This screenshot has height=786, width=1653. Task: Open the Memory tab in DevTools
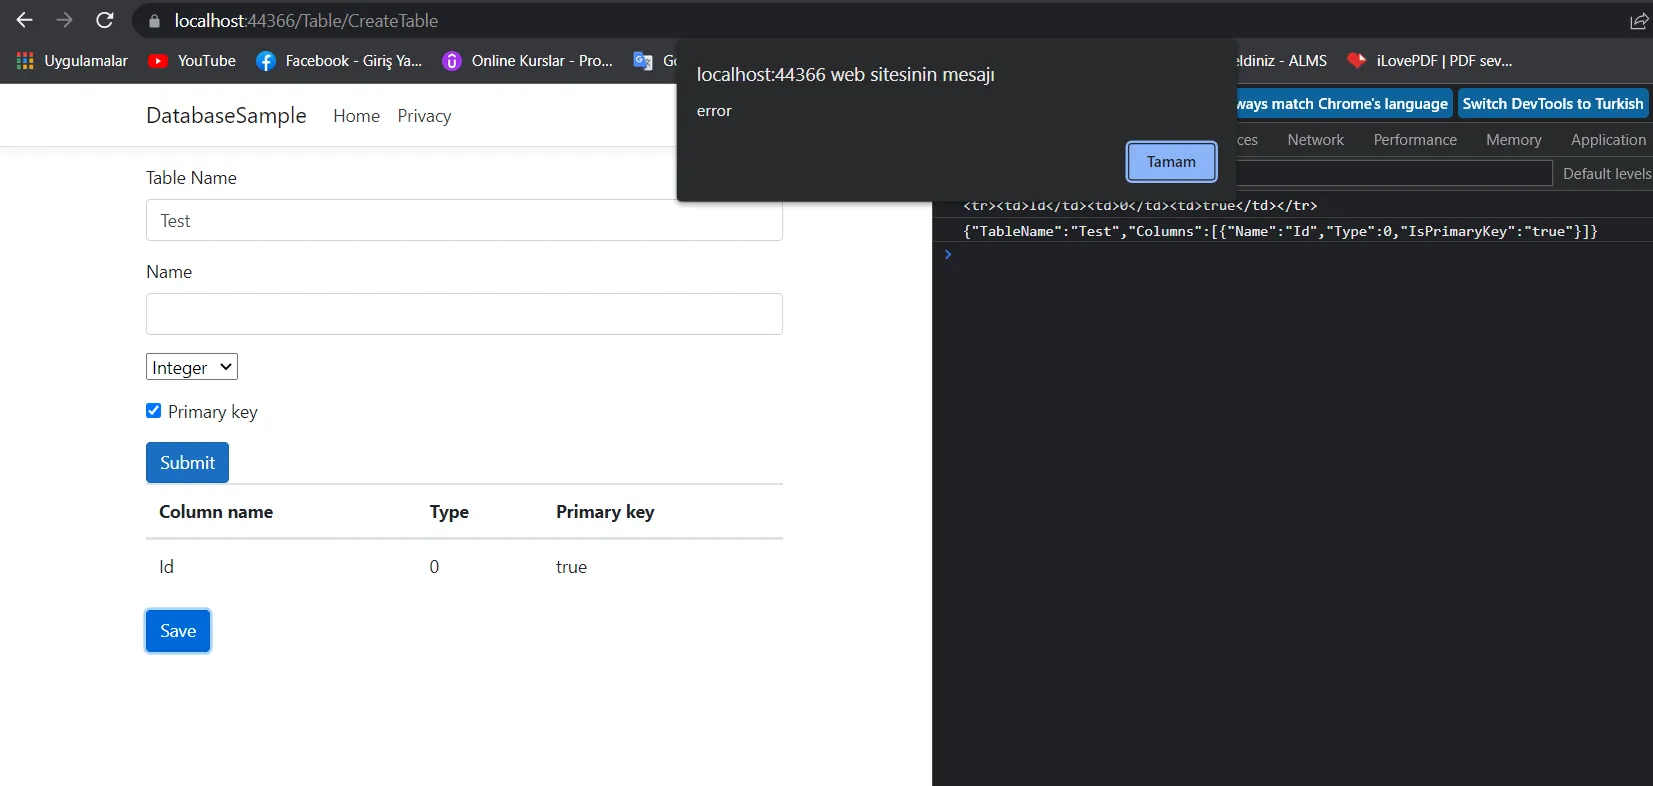1513,140
